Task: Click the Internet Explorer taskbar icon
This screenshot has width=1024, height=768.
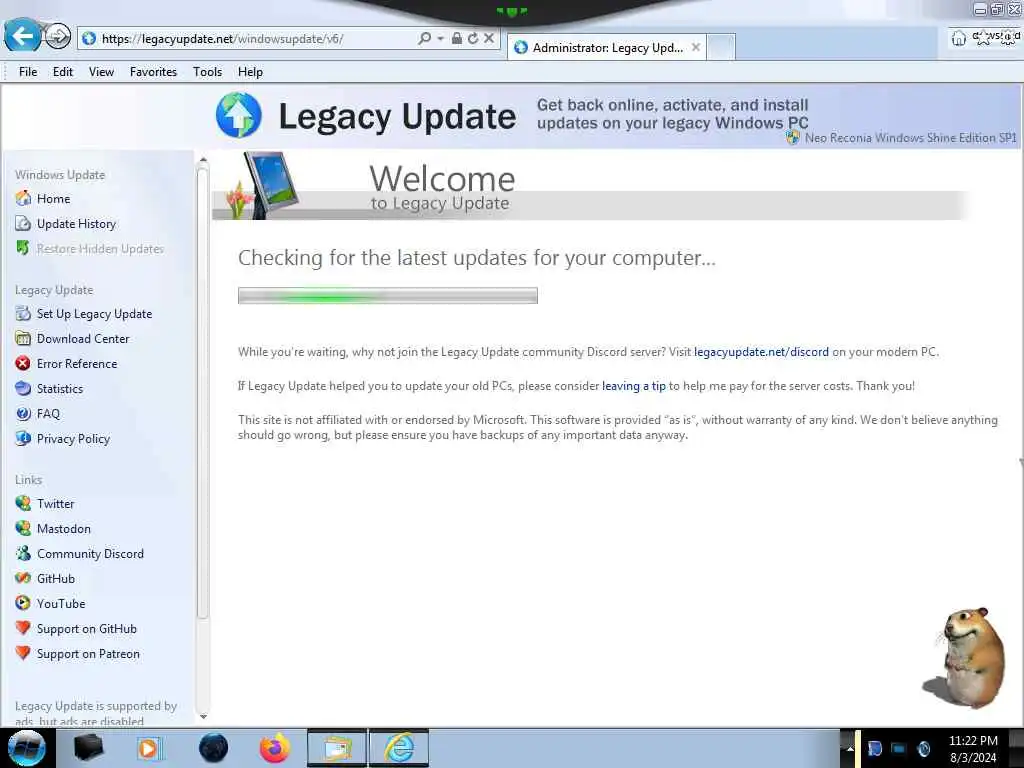Action: coord(399,748)
